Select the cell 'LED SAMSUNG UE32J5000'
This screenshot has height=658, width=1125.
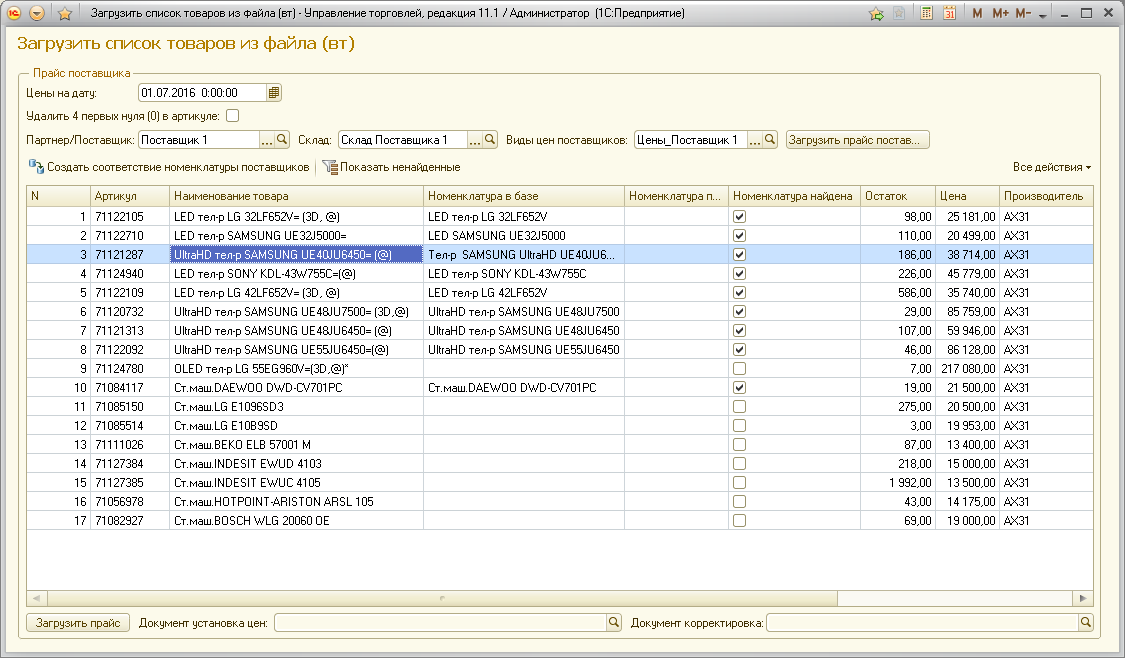(524, 235)
